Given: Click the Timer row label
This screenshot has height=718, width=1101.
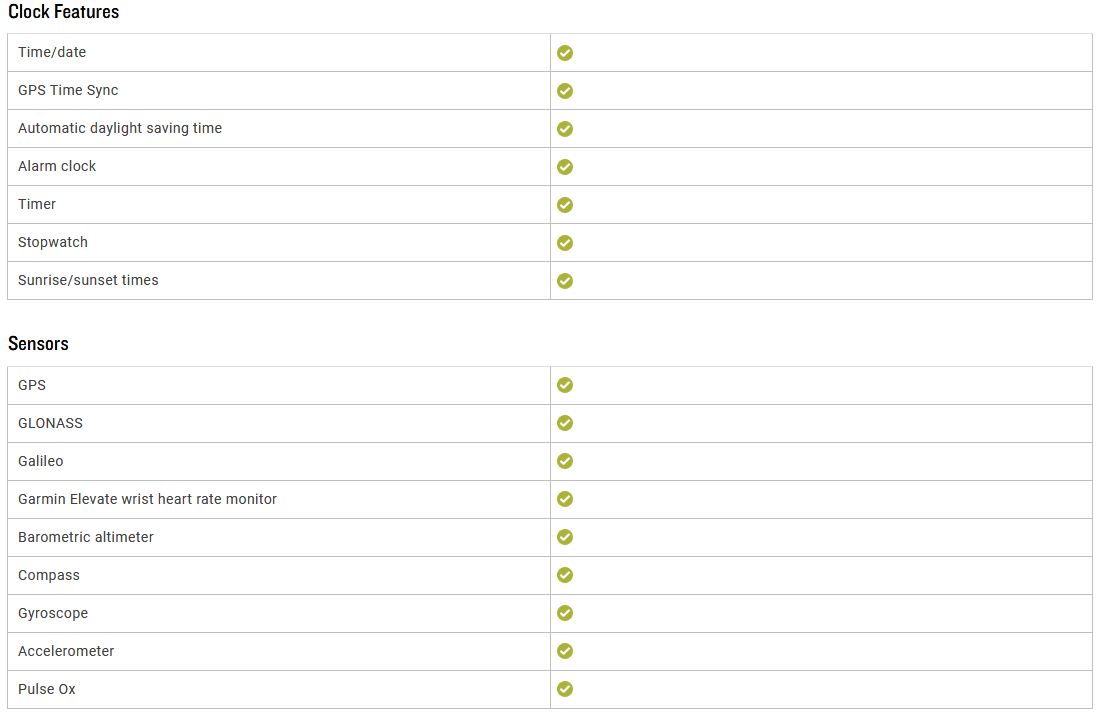Looking at the screenshot, I should pyautogui.click(x=37, y=204).
